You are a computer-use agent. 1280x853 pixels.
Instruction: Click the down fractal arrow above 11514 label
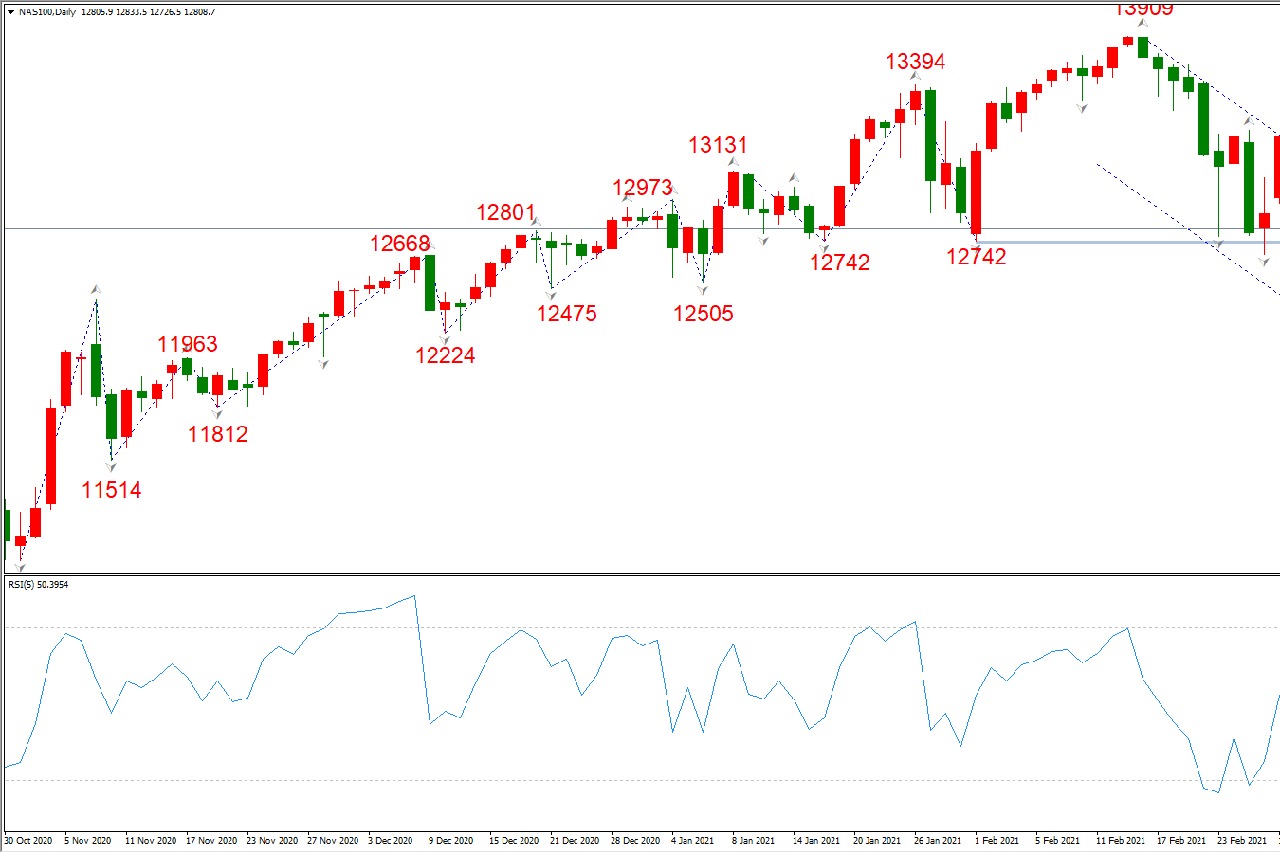111,466
